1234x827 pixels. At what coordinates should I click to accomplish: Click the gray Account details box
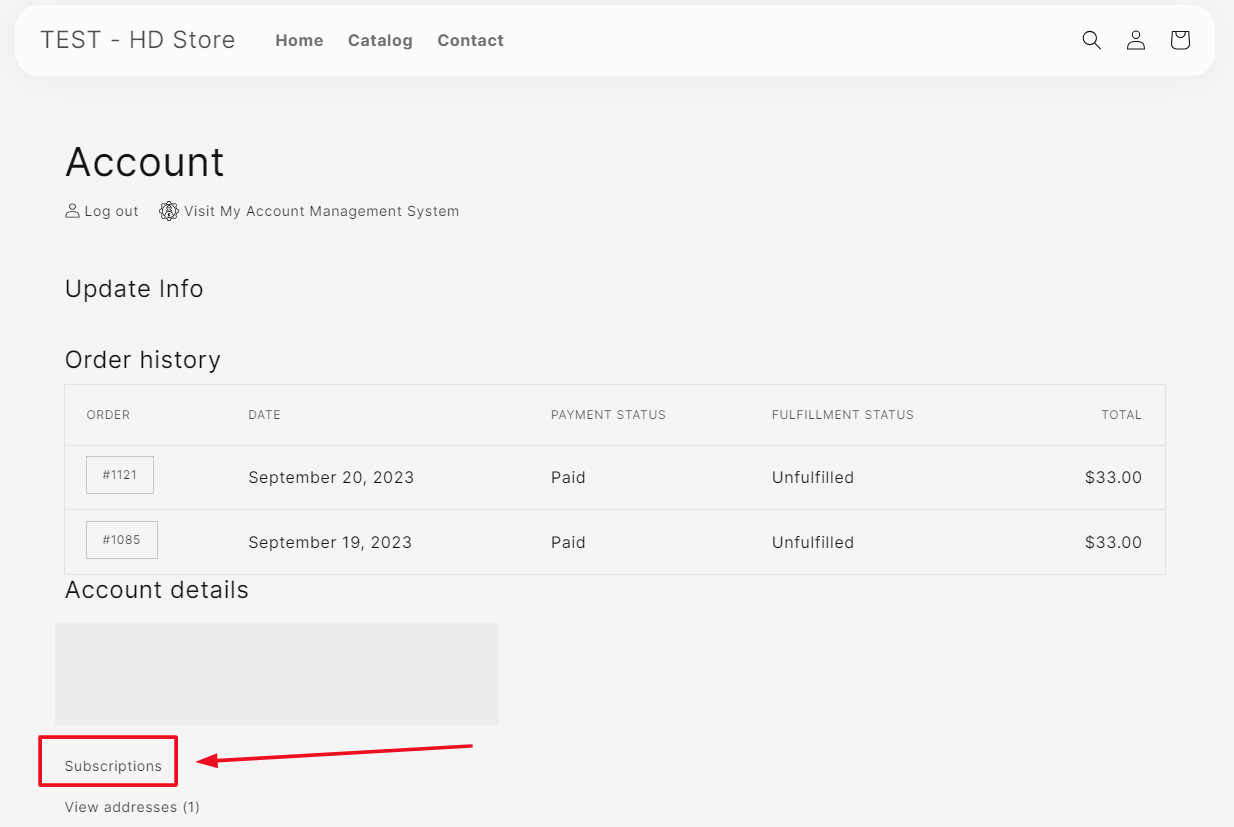click(276, 673)
